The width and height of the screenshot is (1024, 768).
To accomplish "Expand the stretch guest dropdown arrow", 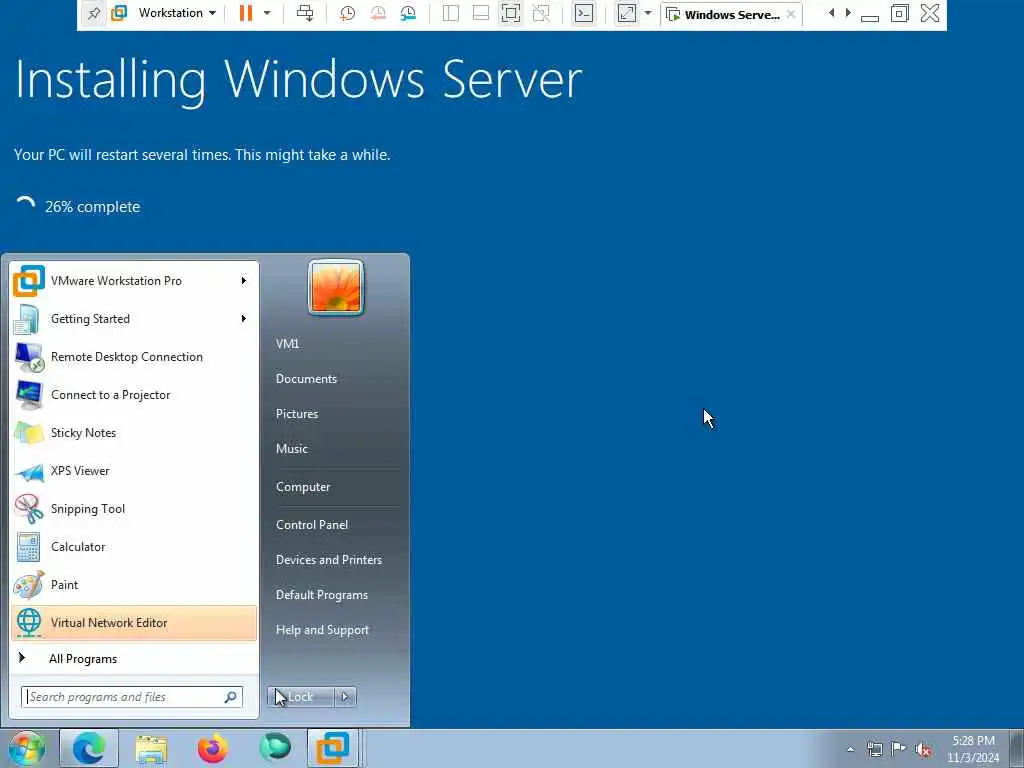I will point(648,13).
